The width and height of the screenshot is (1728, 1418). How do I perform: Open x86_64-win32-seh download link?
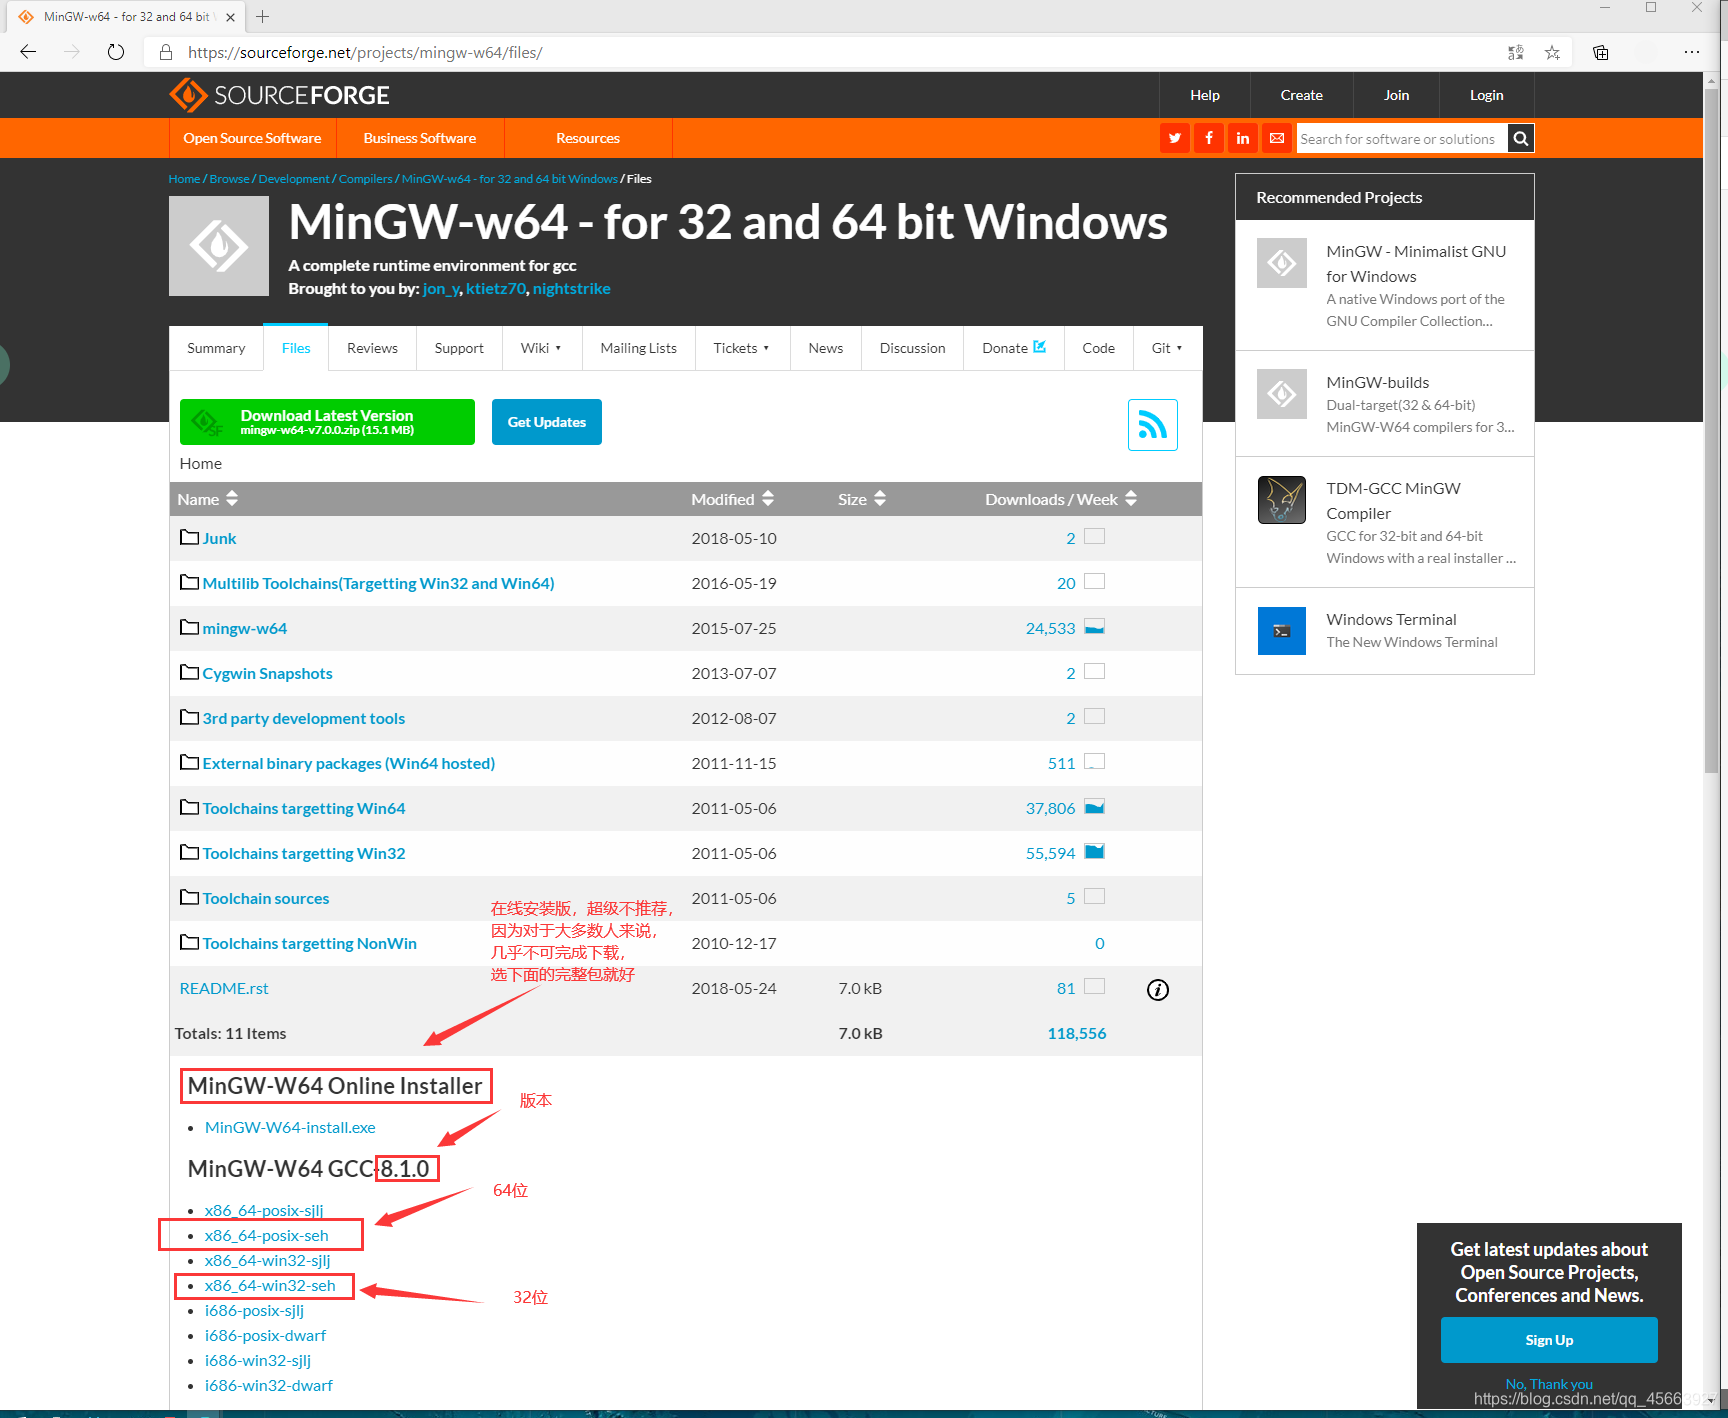pyautogui.click(x=270, y=1285)
